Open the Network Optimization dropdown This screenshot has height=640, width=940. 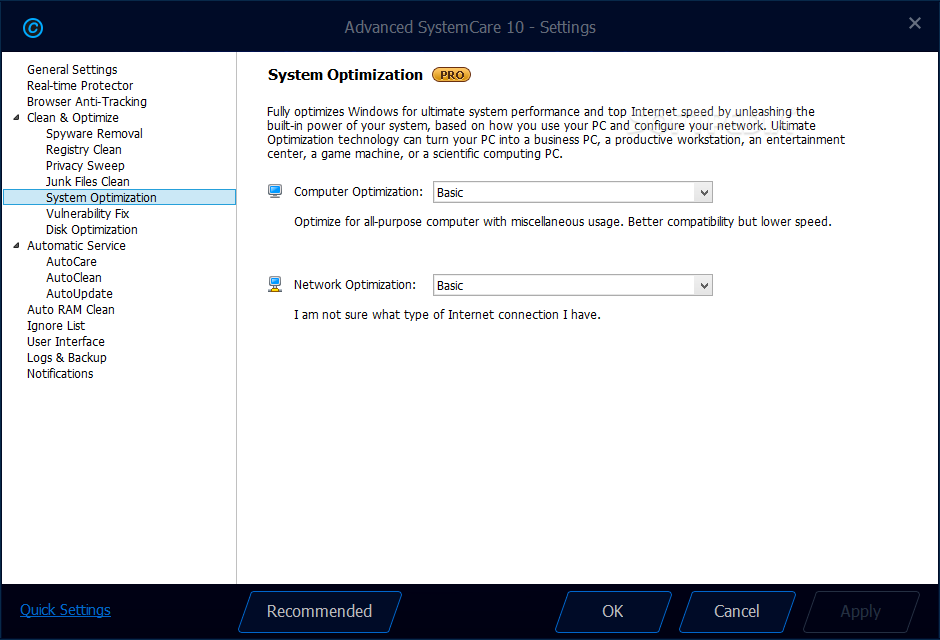click(x=573, y=285)
